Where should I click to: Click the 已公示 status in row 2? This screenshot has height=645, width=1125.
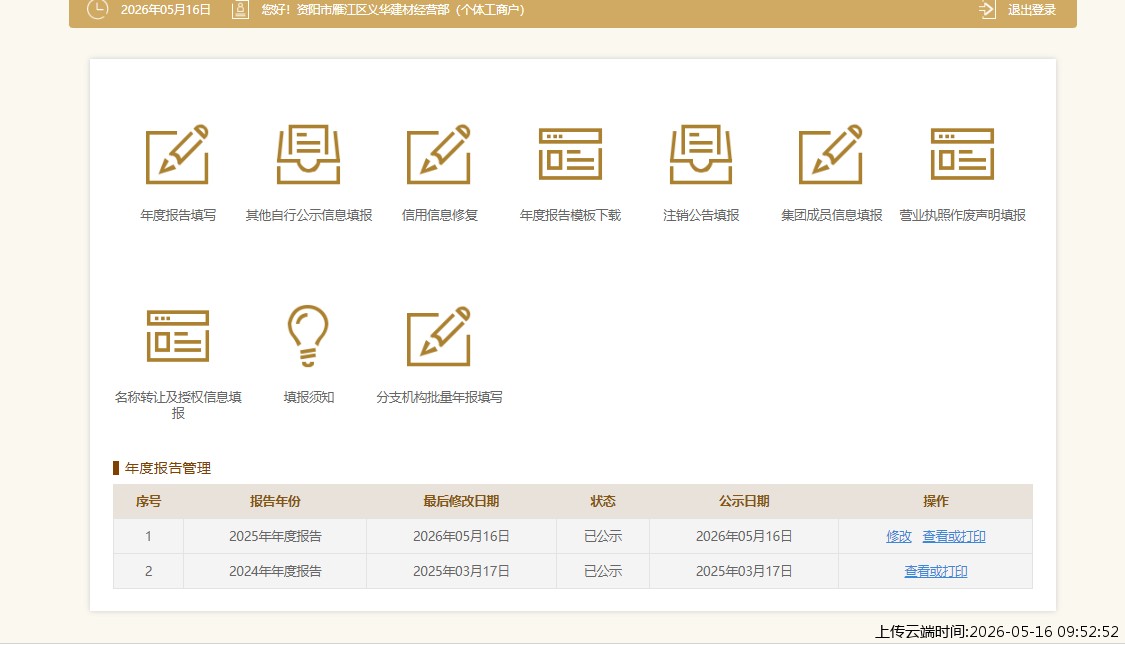coord(603,571)
